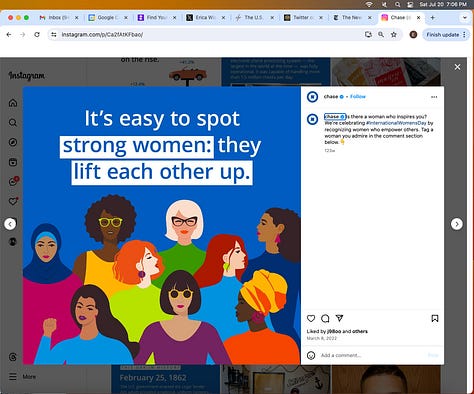
Task: Click zoom magnifier icon in address bar
Action: click(381, 35)
